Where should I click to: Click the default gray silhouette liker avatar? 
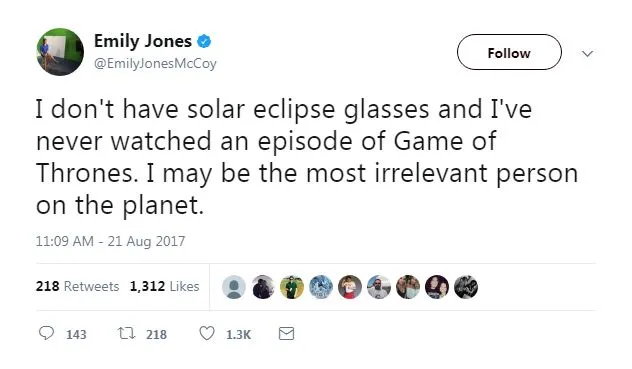pos(234,287)
